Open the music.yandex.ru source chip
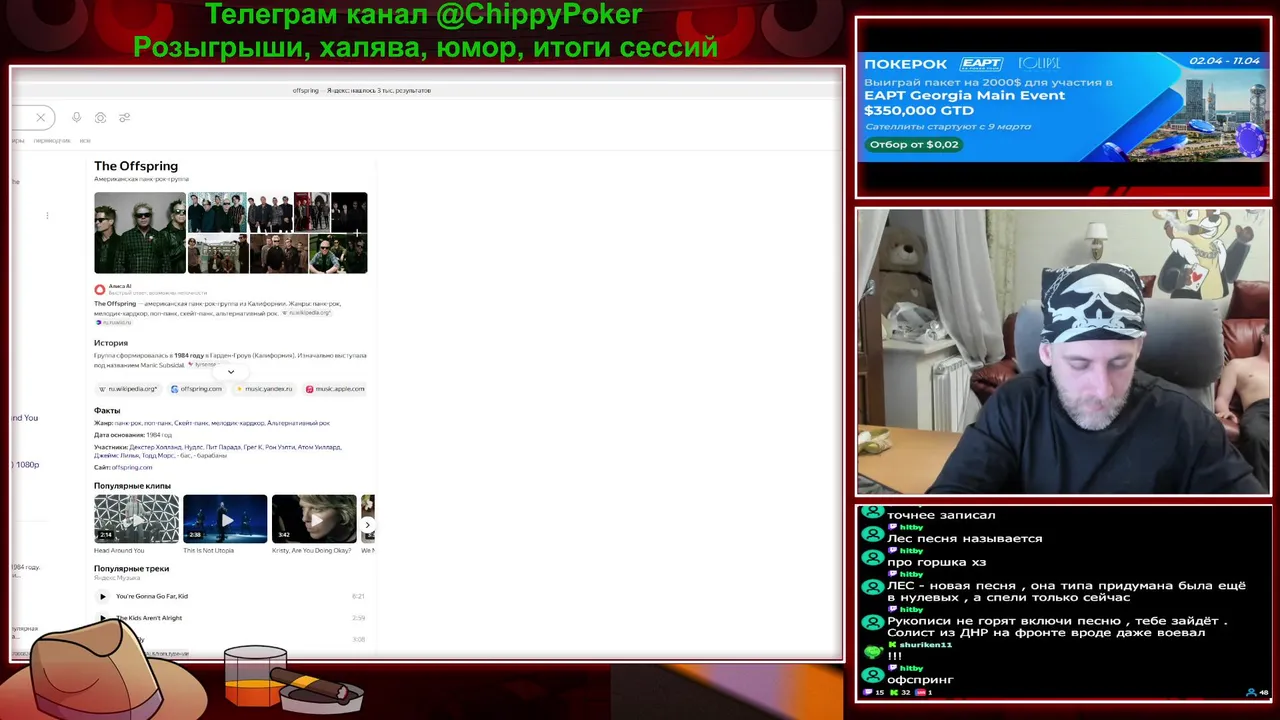The image size is (1280, 720). [x=264, y=389]
